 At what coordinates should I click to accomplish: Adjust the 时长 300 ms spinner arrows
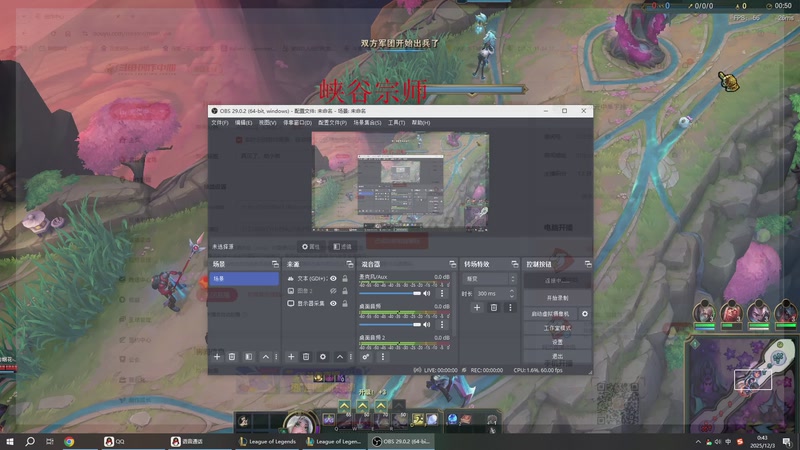tap(512, 293)
